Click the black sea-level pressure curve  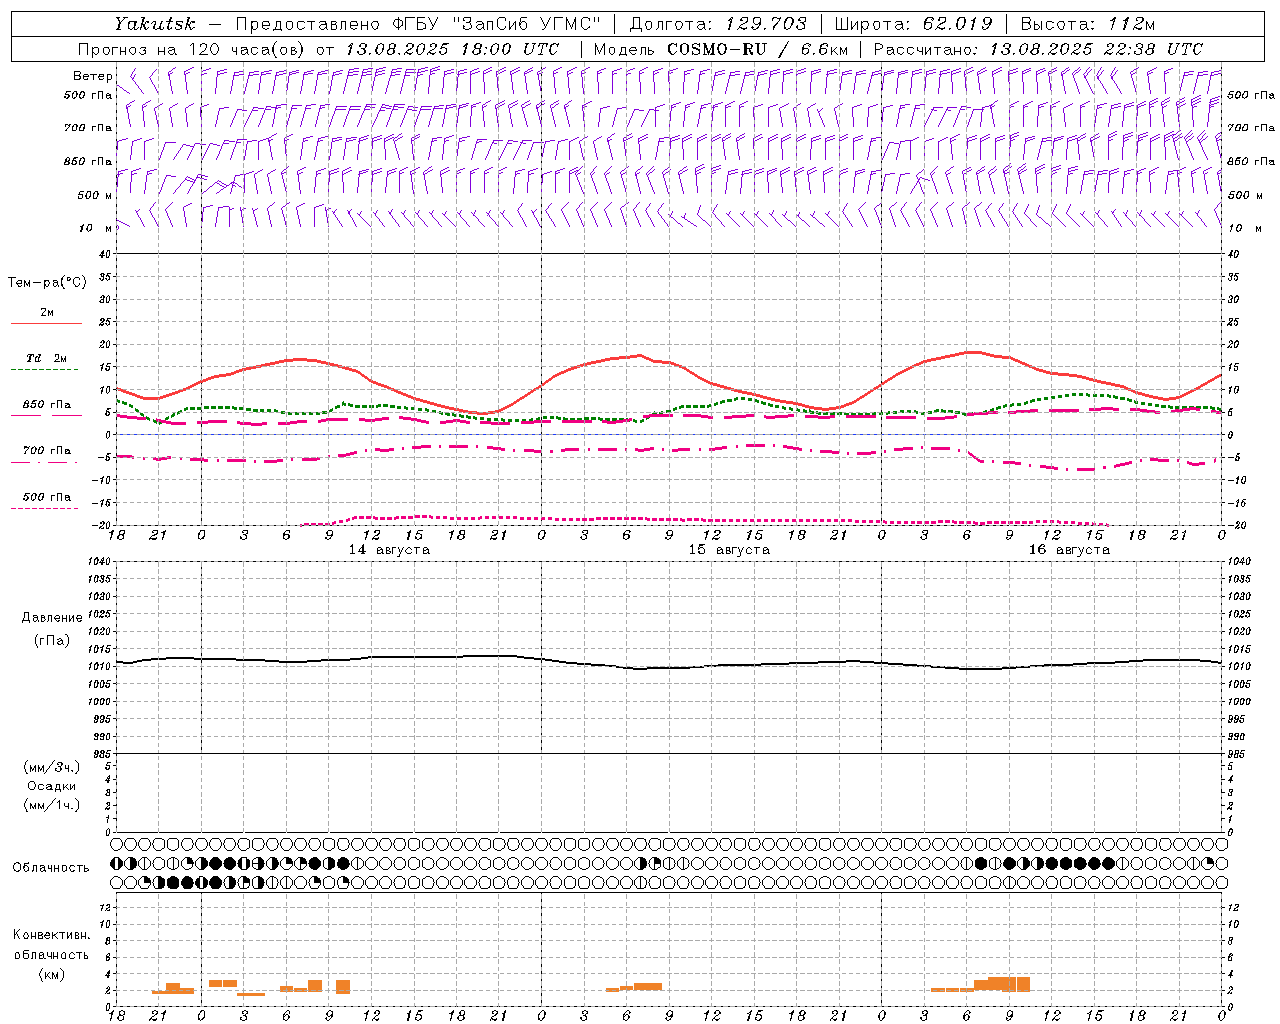[669, 662]
